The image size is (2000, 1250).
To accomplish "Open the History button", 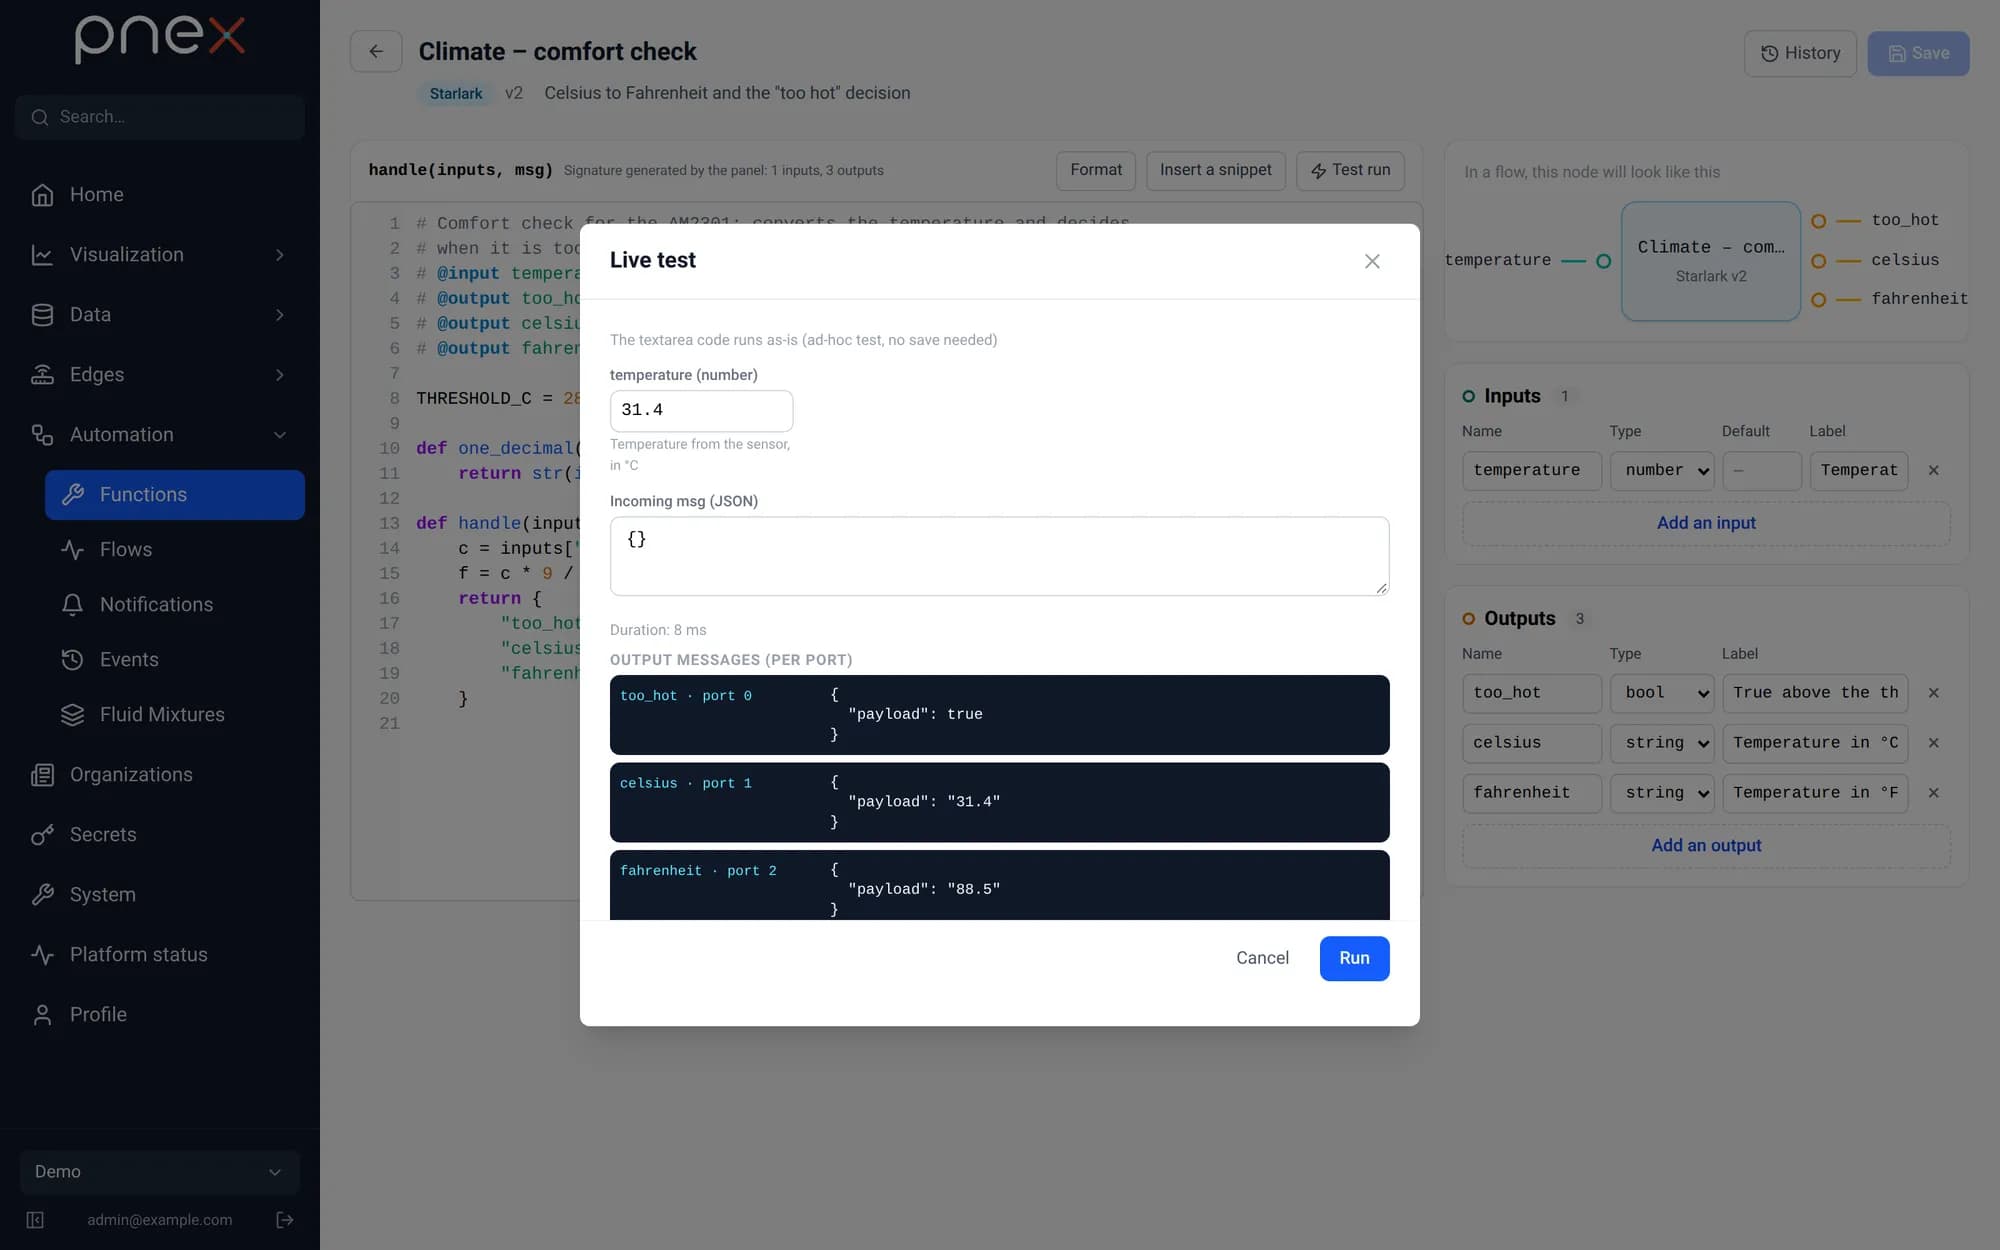I will click(1800, 53).
